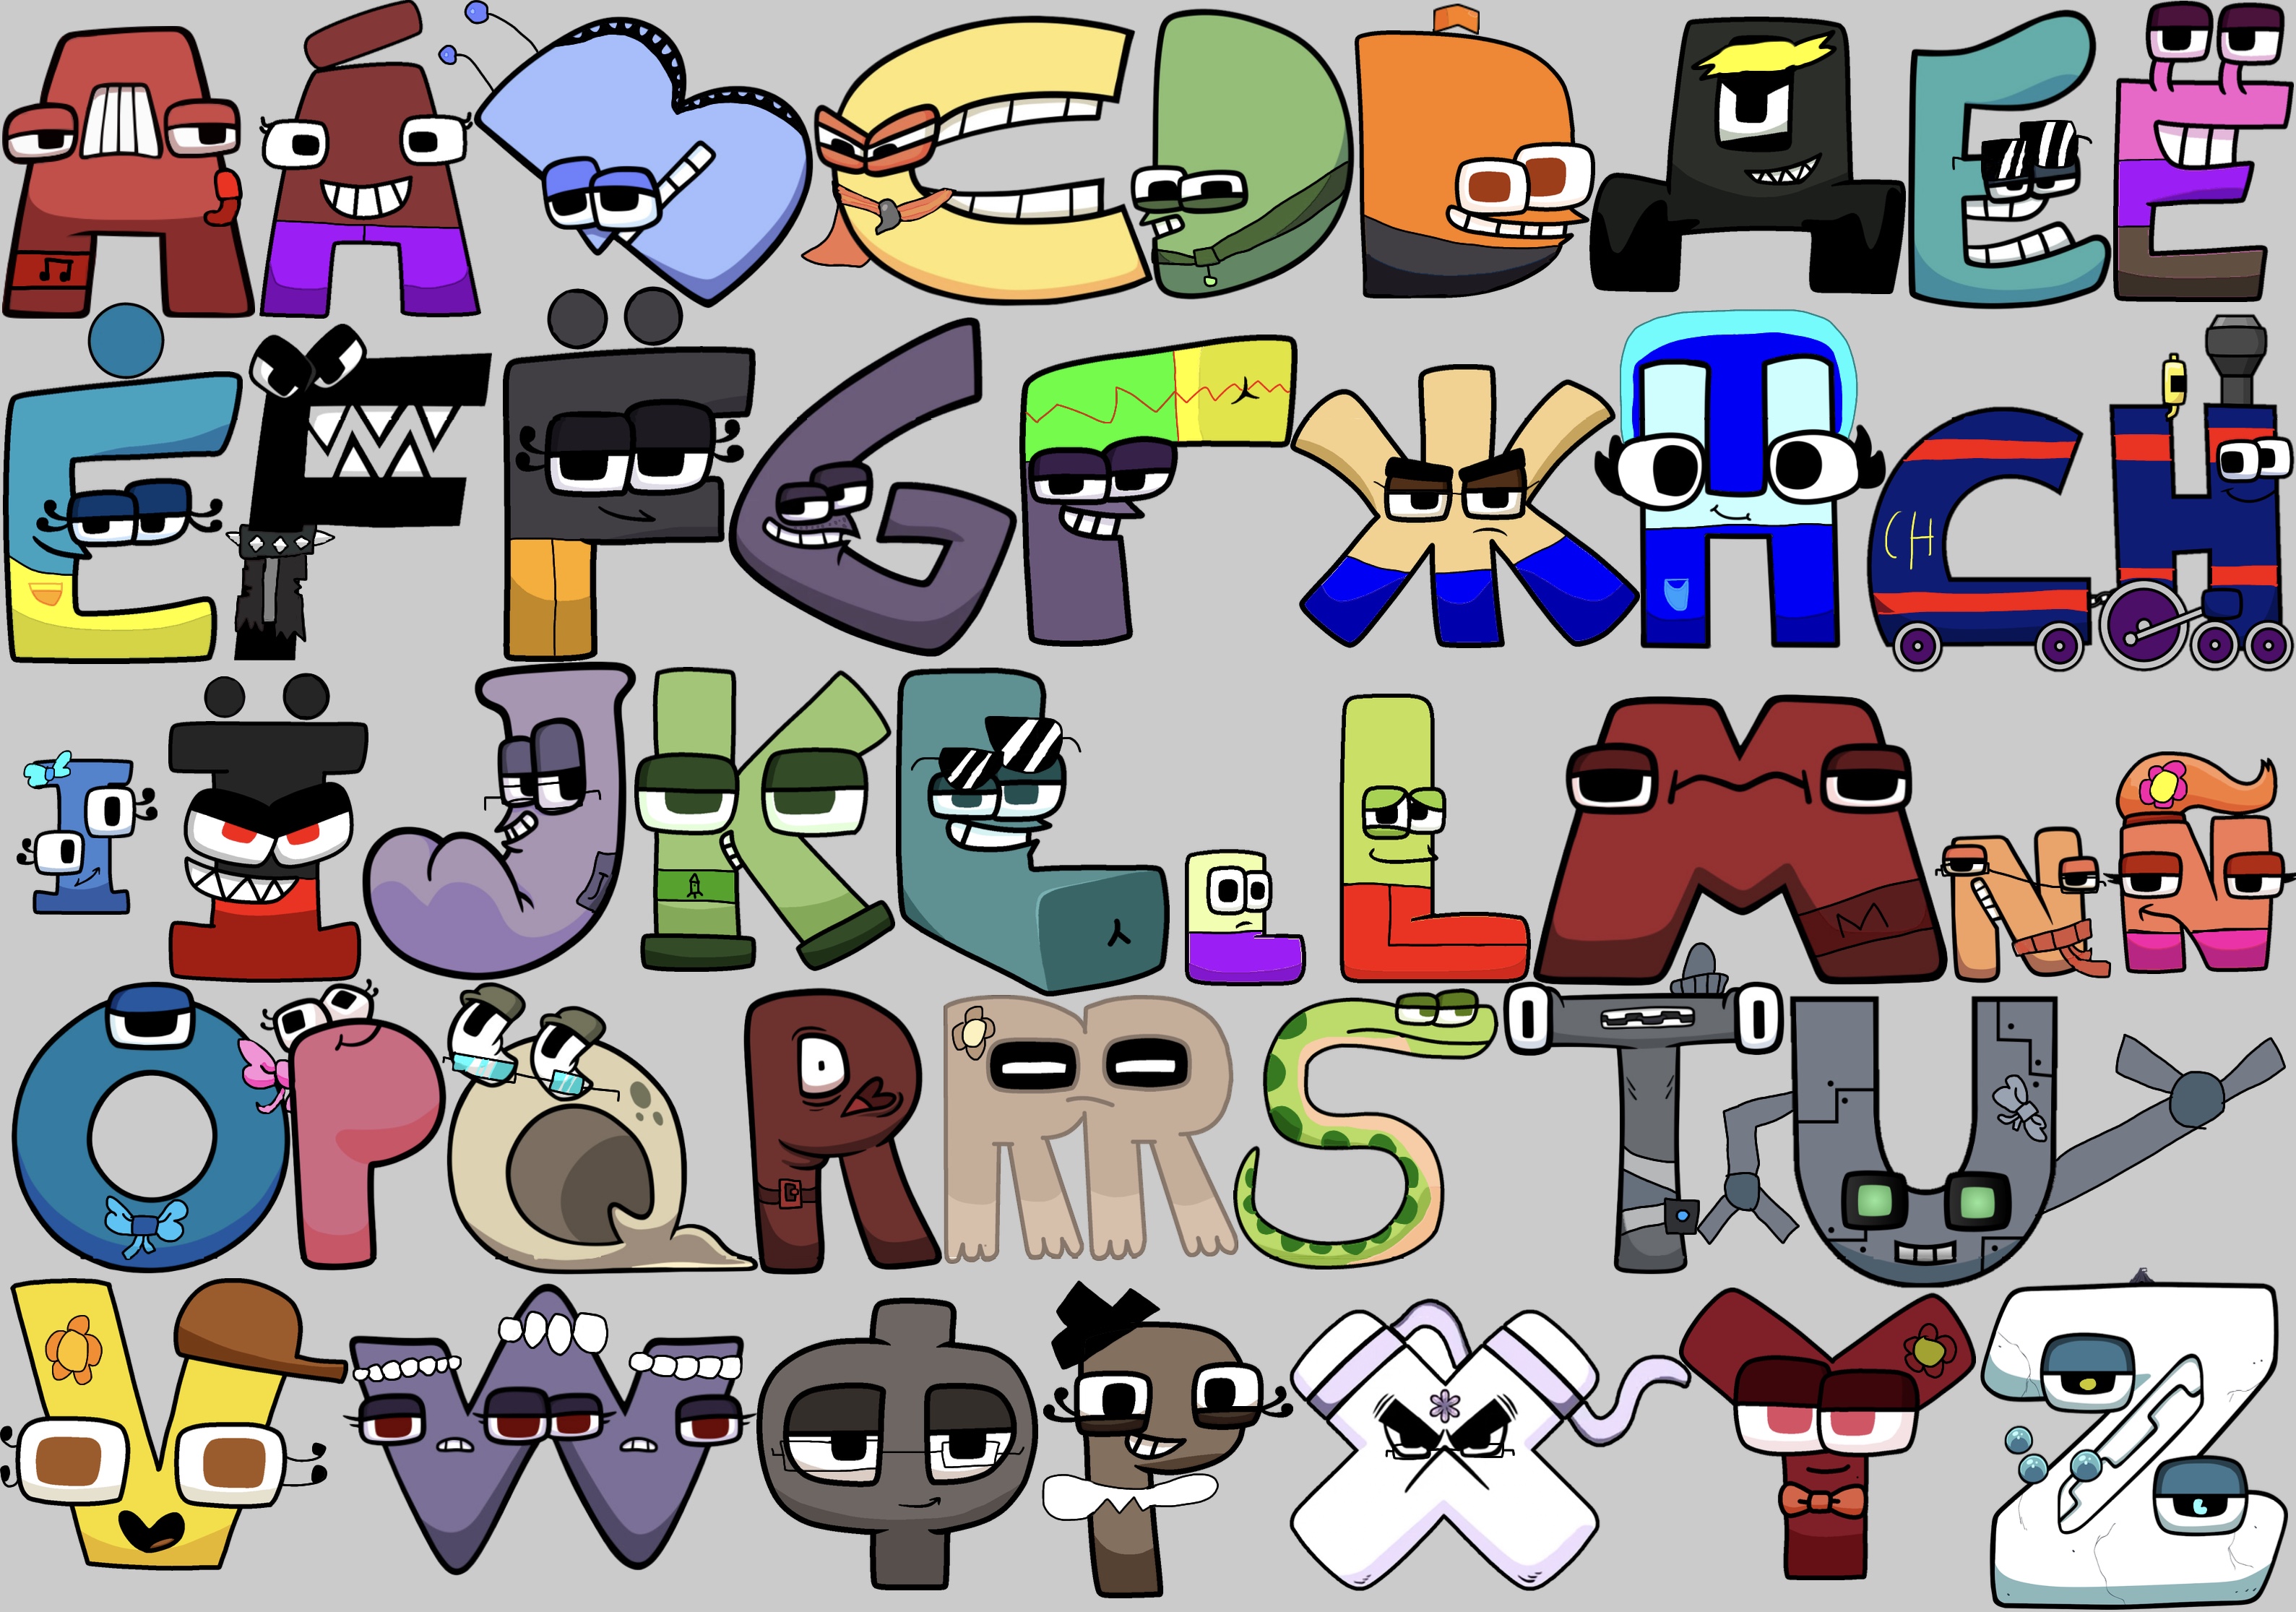Image resolution: width=2296 pixels, height=1612 pixels.
Task: Select the gray robot U with green eyes
Action: pos(1925,1140)
